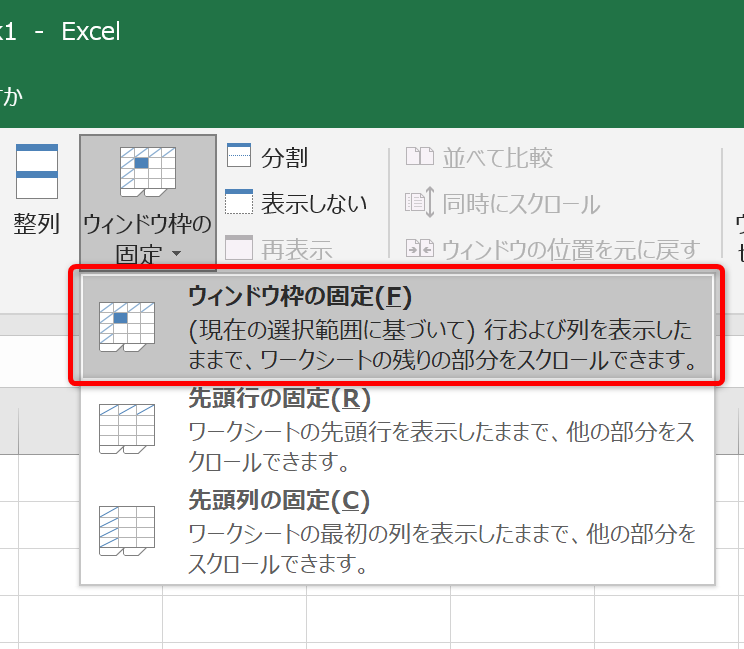Collapse the ウィンドウ枠の固定 dropdown arrow
744x649 pixels.
click(177, 255)
